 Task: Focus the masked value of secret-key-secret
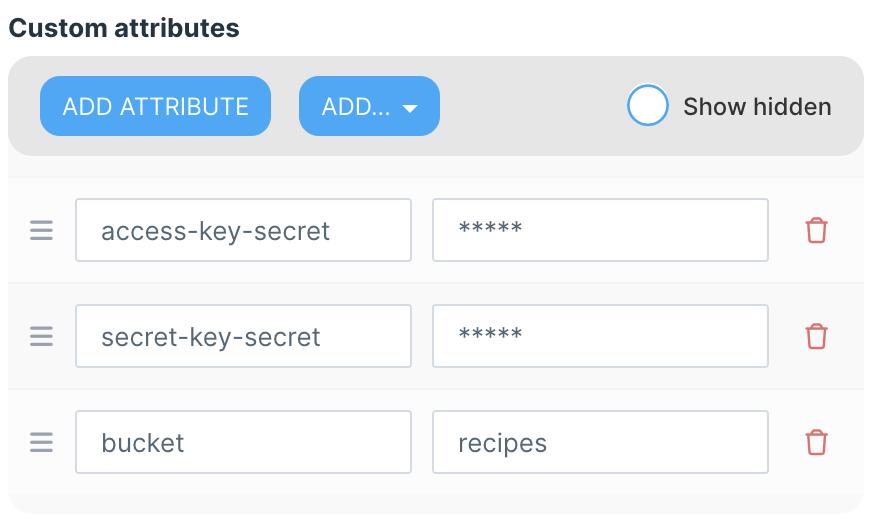tap(600, 336)
